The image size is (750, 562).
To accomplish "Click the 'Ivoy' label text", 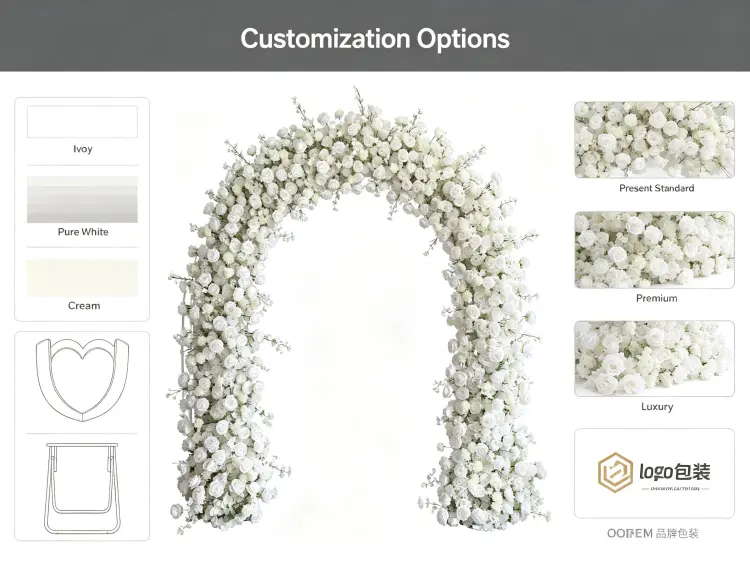I will pos(83,149).
